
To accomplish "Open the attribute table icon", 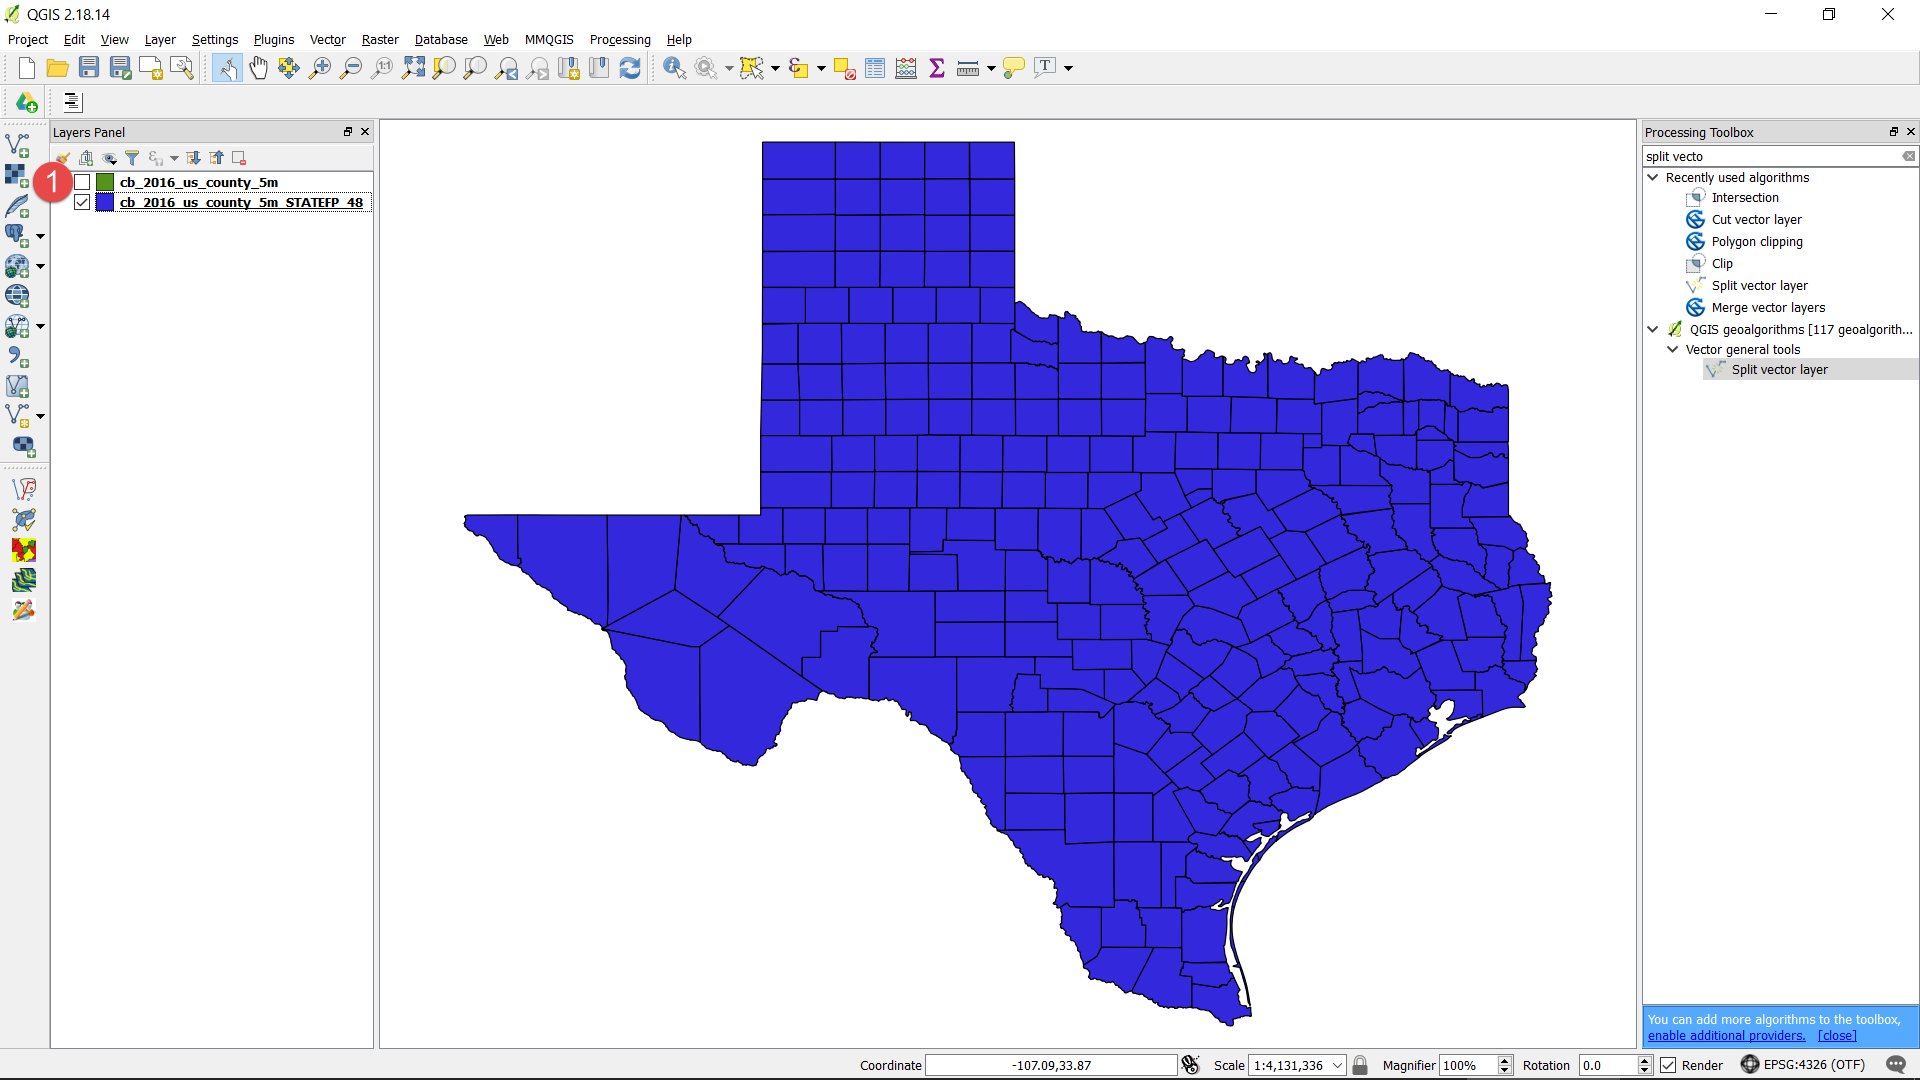I will pyautogui.click(x=875, y=68).
